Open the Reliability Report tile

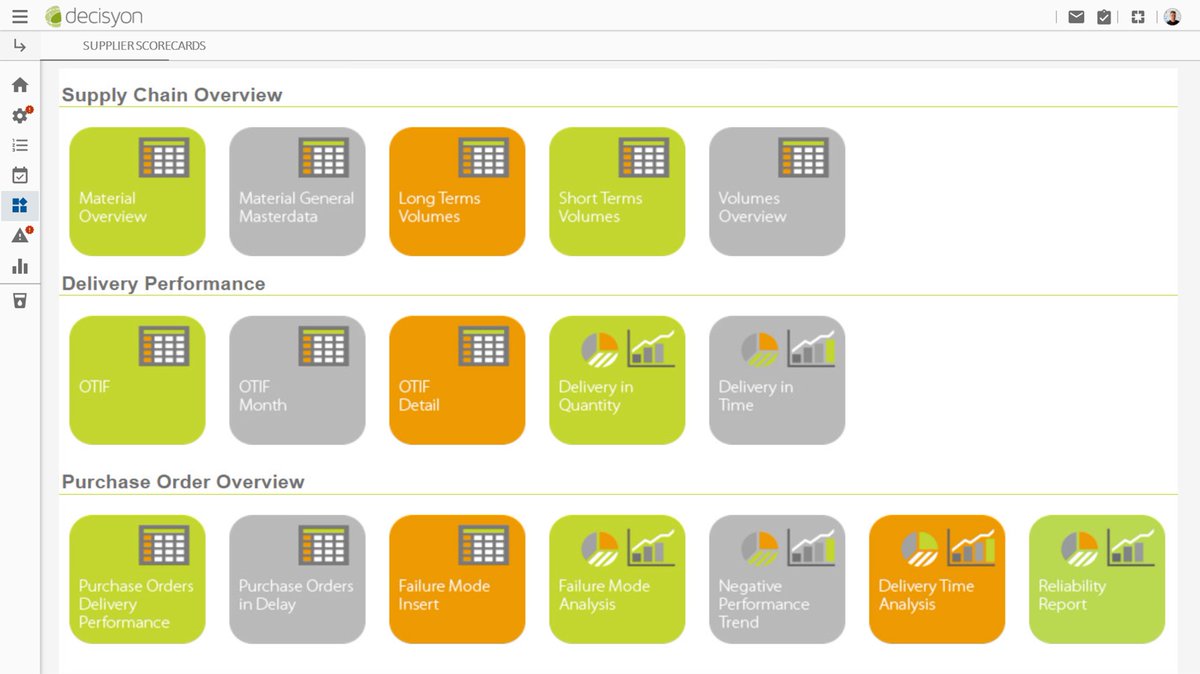(1097, 578)
